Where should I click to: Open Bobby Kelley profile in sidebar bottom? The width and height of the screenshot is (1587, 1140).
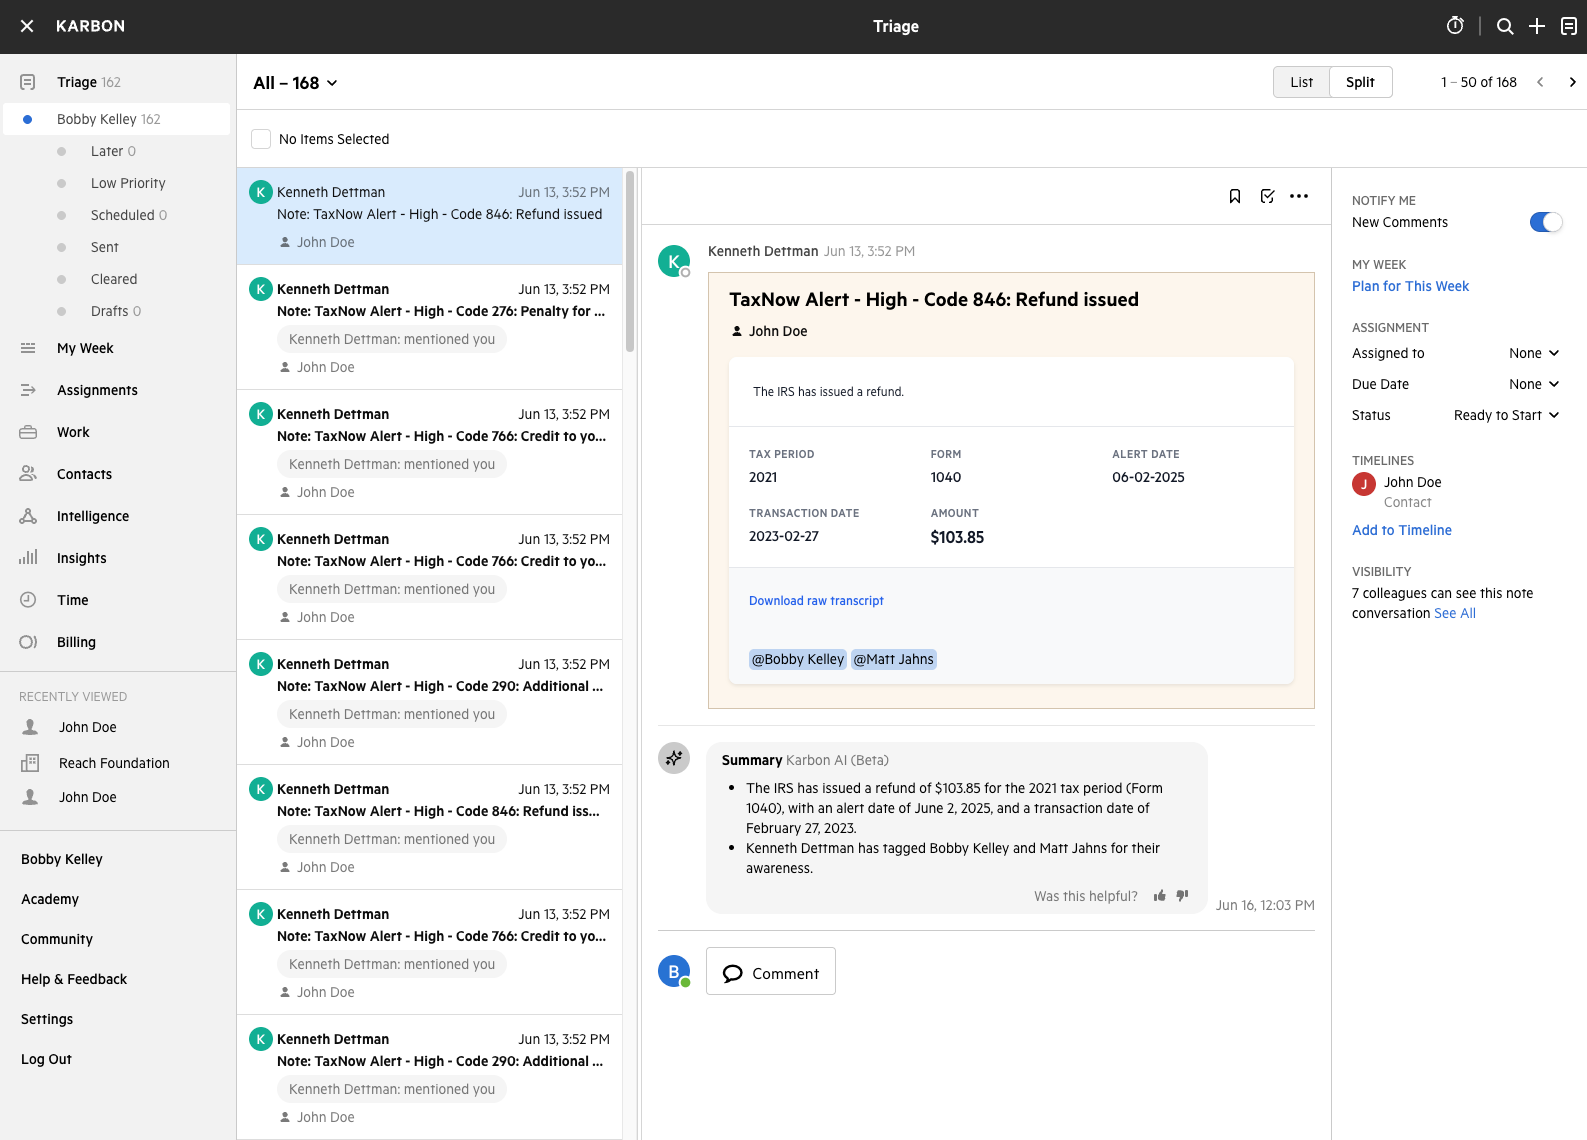pyautogui.click(x=62, y=859)
